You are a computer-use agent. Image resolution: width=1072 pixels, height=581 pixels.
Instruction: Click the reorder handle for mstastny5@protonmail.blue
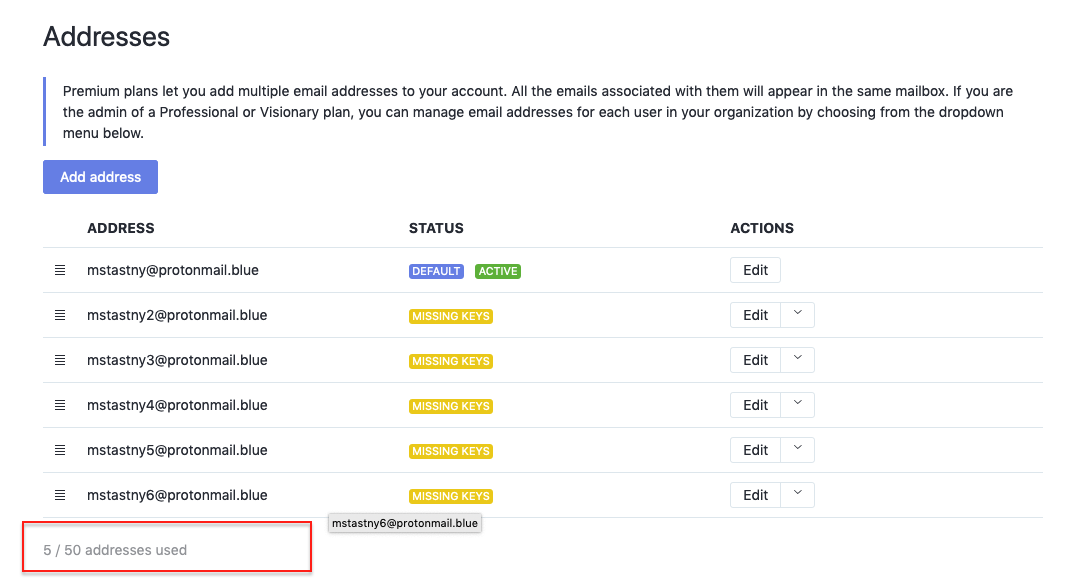coord(60,449)
